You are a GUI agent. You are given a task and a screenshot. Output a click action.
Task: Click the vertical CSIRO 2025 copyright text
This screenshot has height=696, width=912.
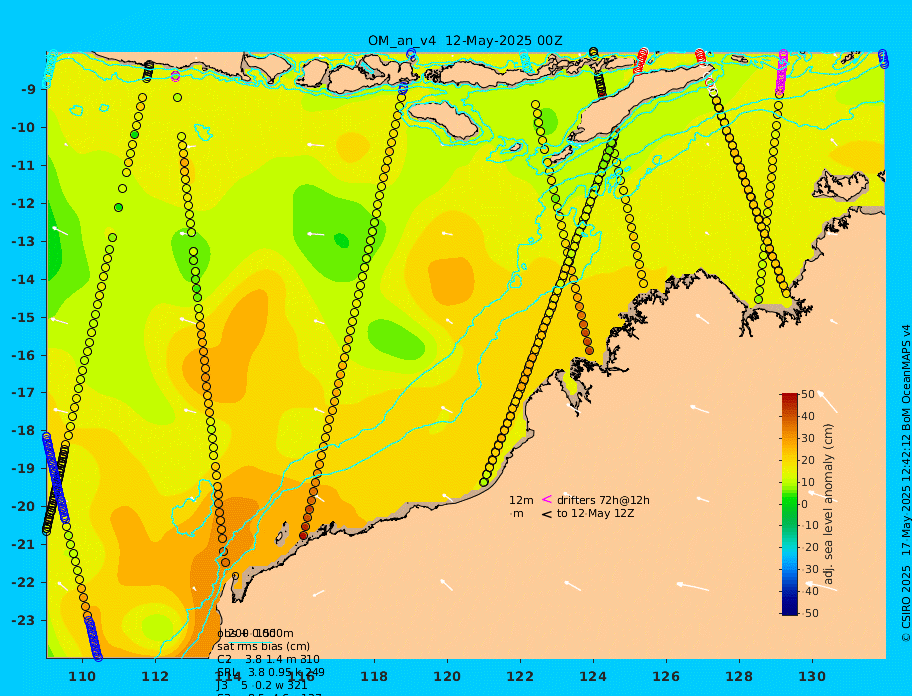click(x=905, y=483)
